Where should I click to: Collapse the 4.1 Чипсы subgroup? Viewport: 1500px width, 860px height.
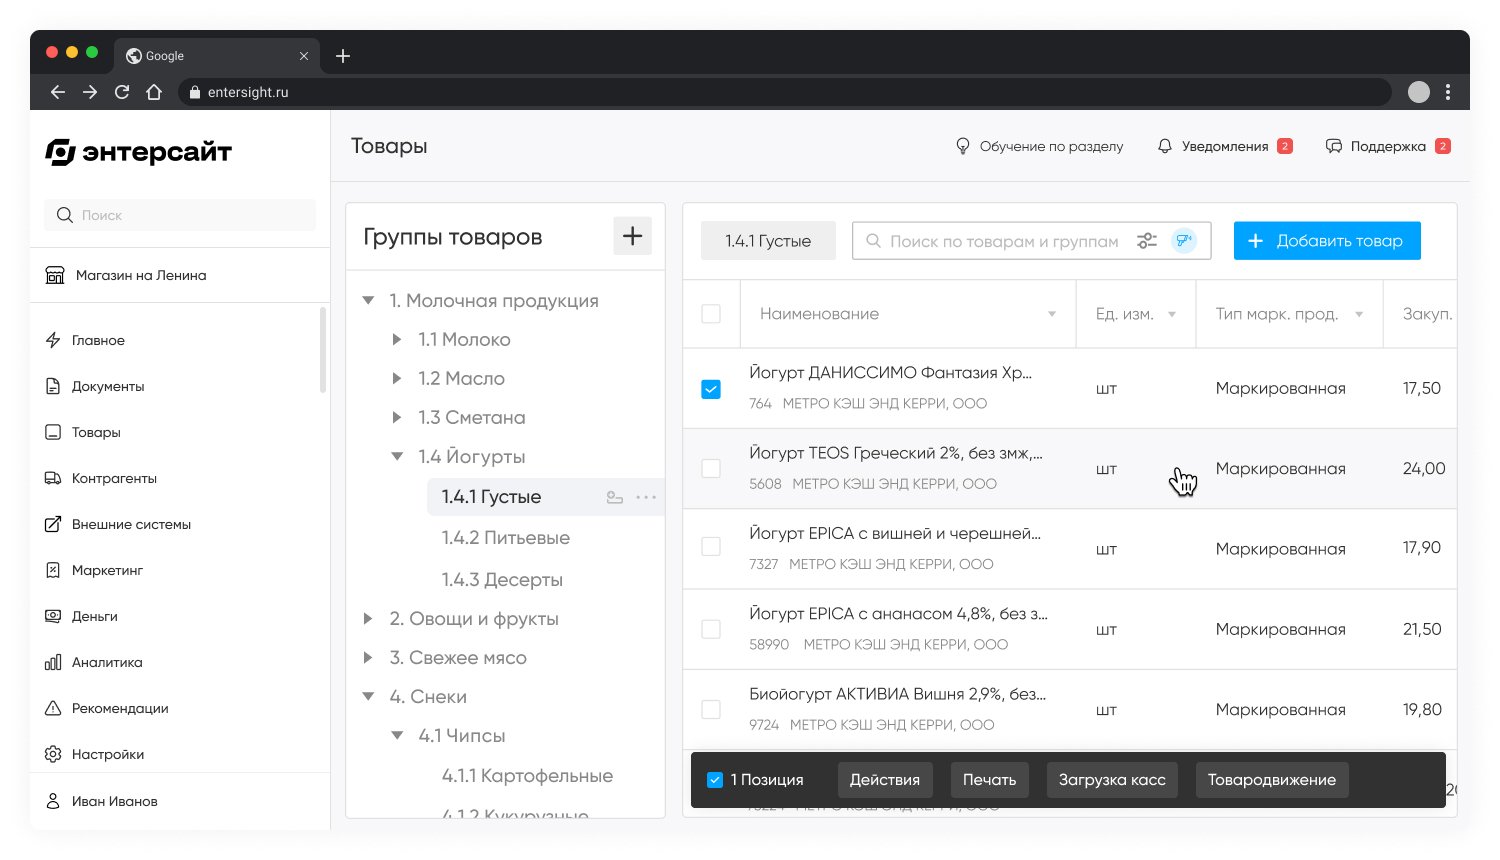[x=397, y=736]
